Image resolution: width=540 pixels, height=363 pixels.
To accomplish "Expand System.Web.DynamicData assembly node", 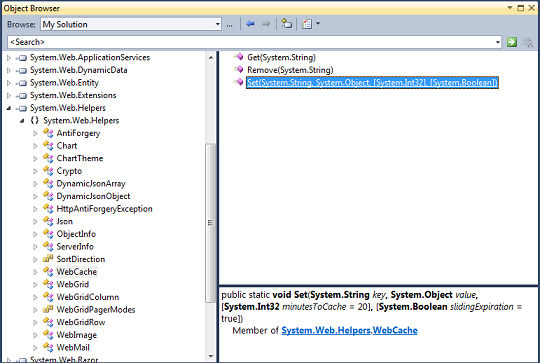I will click(x=9, y=70).
